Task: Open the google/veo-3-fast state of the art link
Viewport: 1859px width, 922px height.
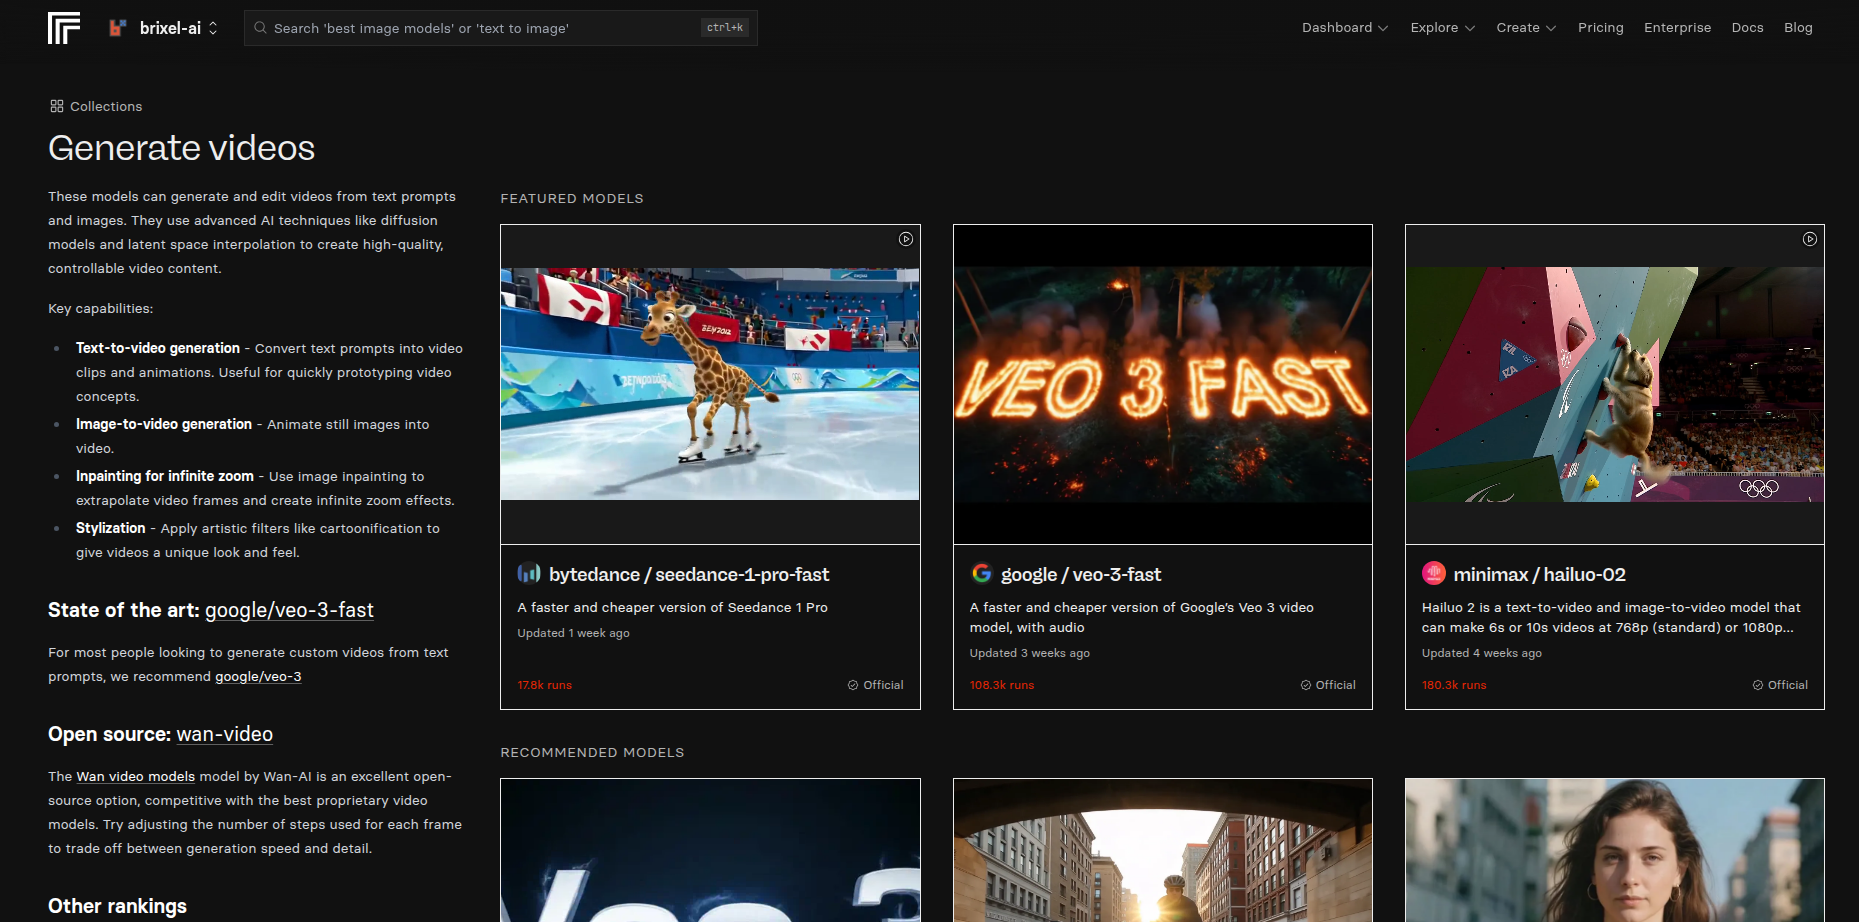Action: point(289,610)
